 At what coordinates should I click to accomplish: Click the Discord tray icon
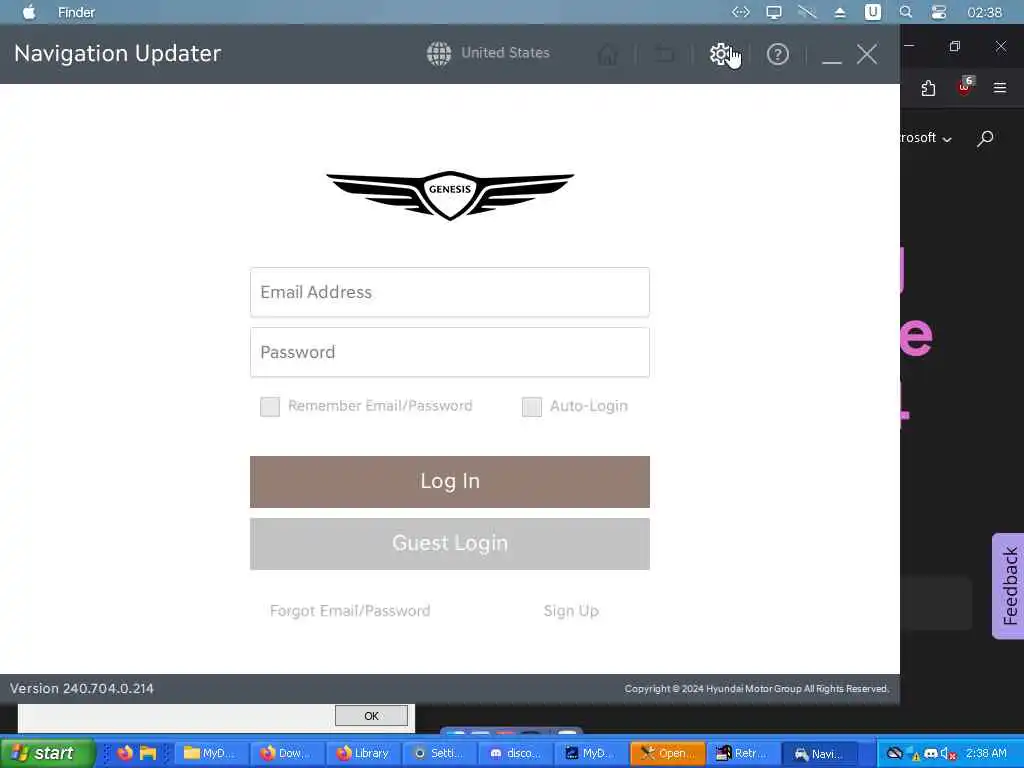[x=931, y=754]
